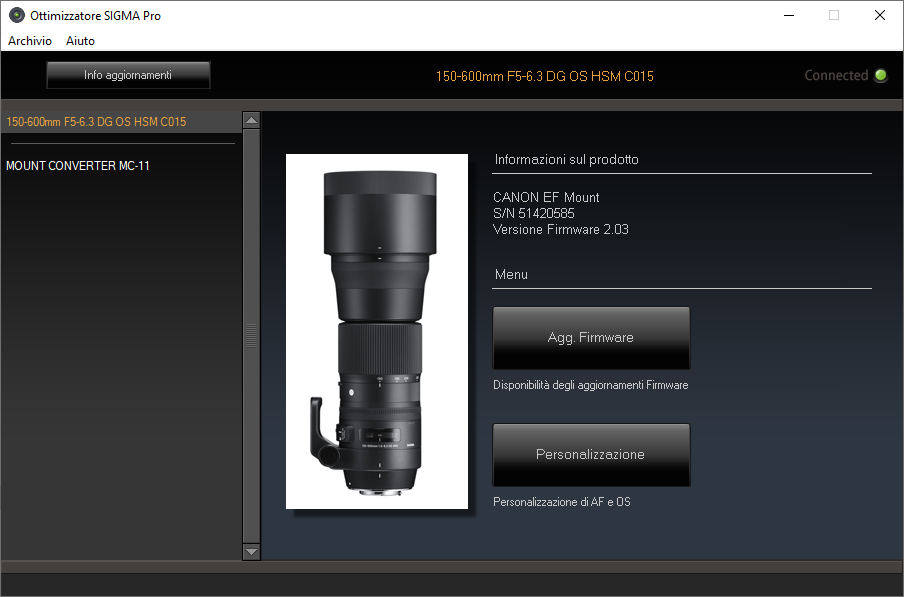Select 150-600mm F5-6.3 DG OS HSM C015 in list
Screen dimensions: 904x597
121,122
